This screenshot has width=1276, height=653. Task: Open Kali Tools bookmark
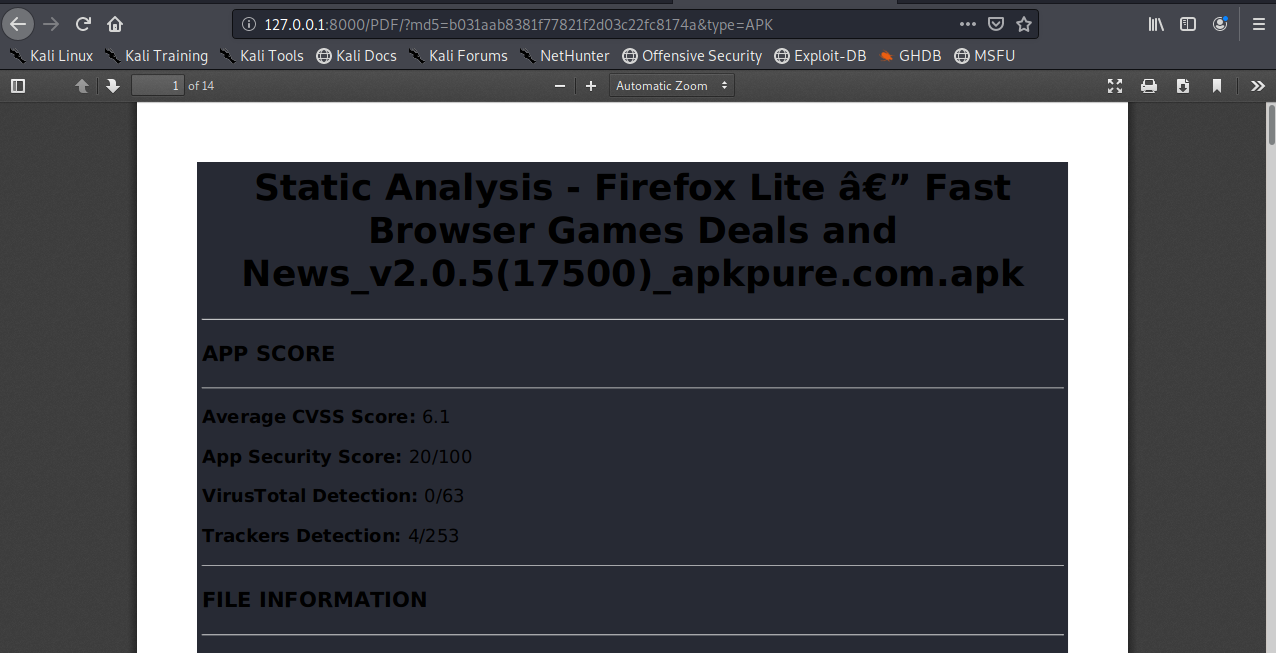click(x=261, y=56)
